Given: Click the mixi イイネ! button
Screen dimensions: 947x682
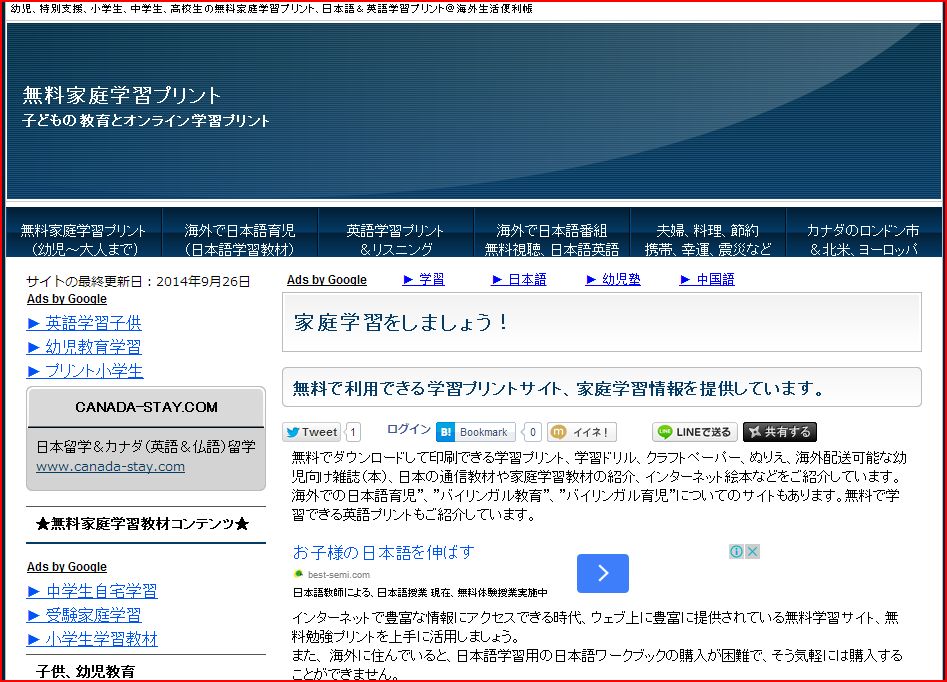Looking at the screenshot, I should pos(582,432).
